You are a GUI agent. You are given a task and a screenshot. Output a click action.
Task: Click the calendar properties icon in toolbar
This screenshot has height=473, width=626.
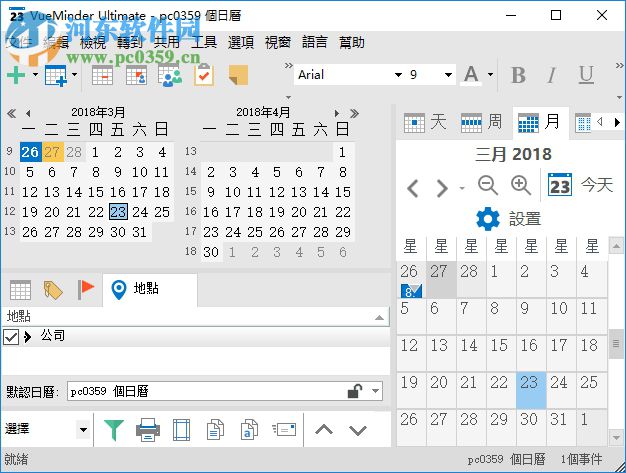click(136, 75)
